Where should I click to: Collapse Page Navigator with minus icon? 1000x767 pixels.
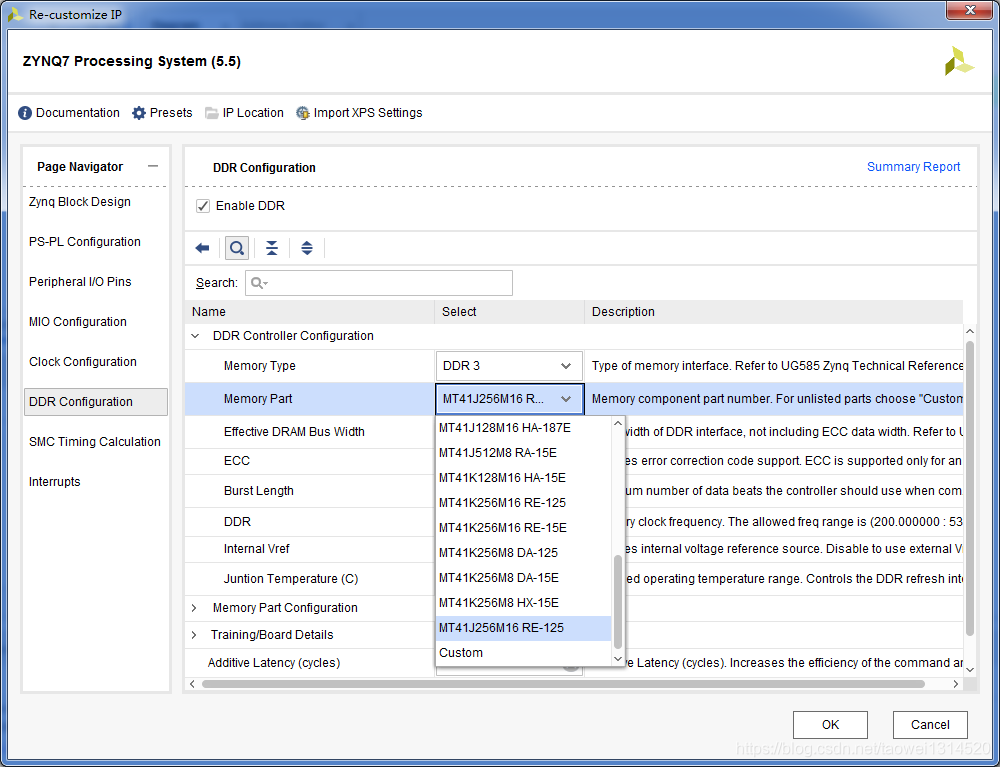pyautogui.click(x=152, y=166)
